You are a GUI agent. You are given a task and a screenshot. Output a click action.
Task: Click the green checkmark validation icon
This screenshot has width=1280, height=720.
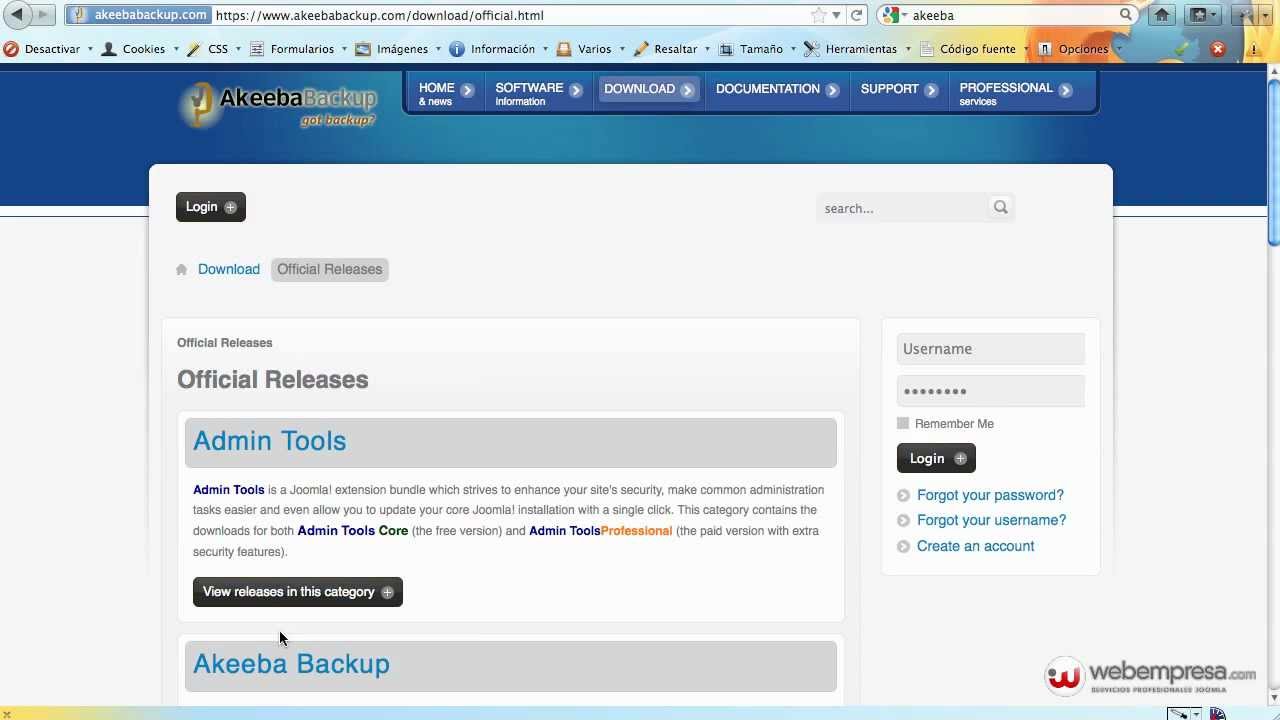(x=1183, y=49)
